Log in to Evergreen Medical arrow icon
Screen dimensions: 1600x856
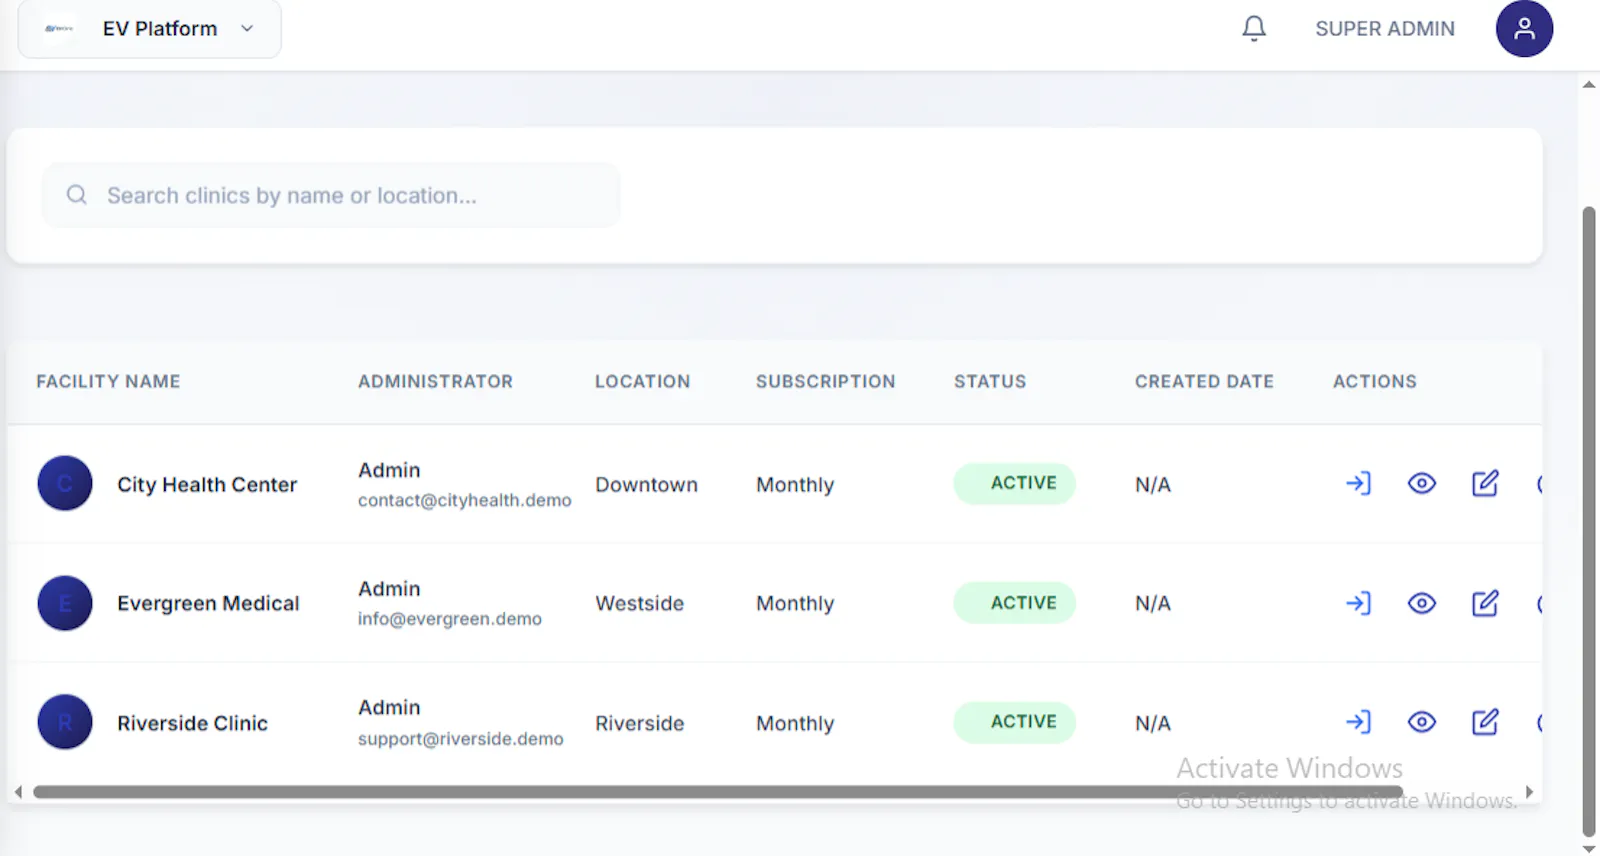click(x=1358, y=603)
